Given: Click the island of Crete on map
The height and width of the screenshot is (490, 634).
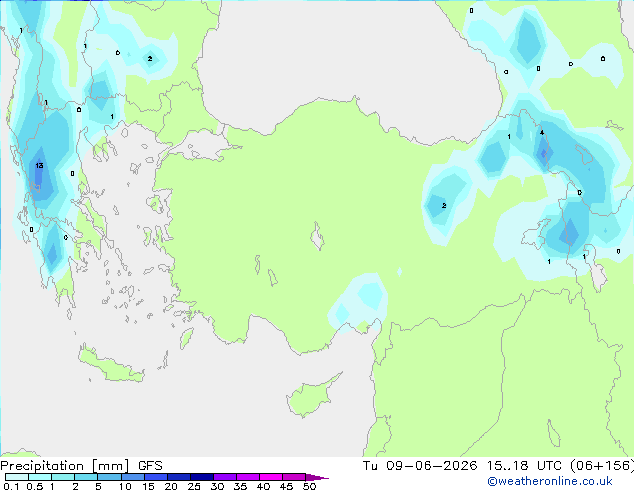Looking at the screenshot, I should (x=111, y=365).
